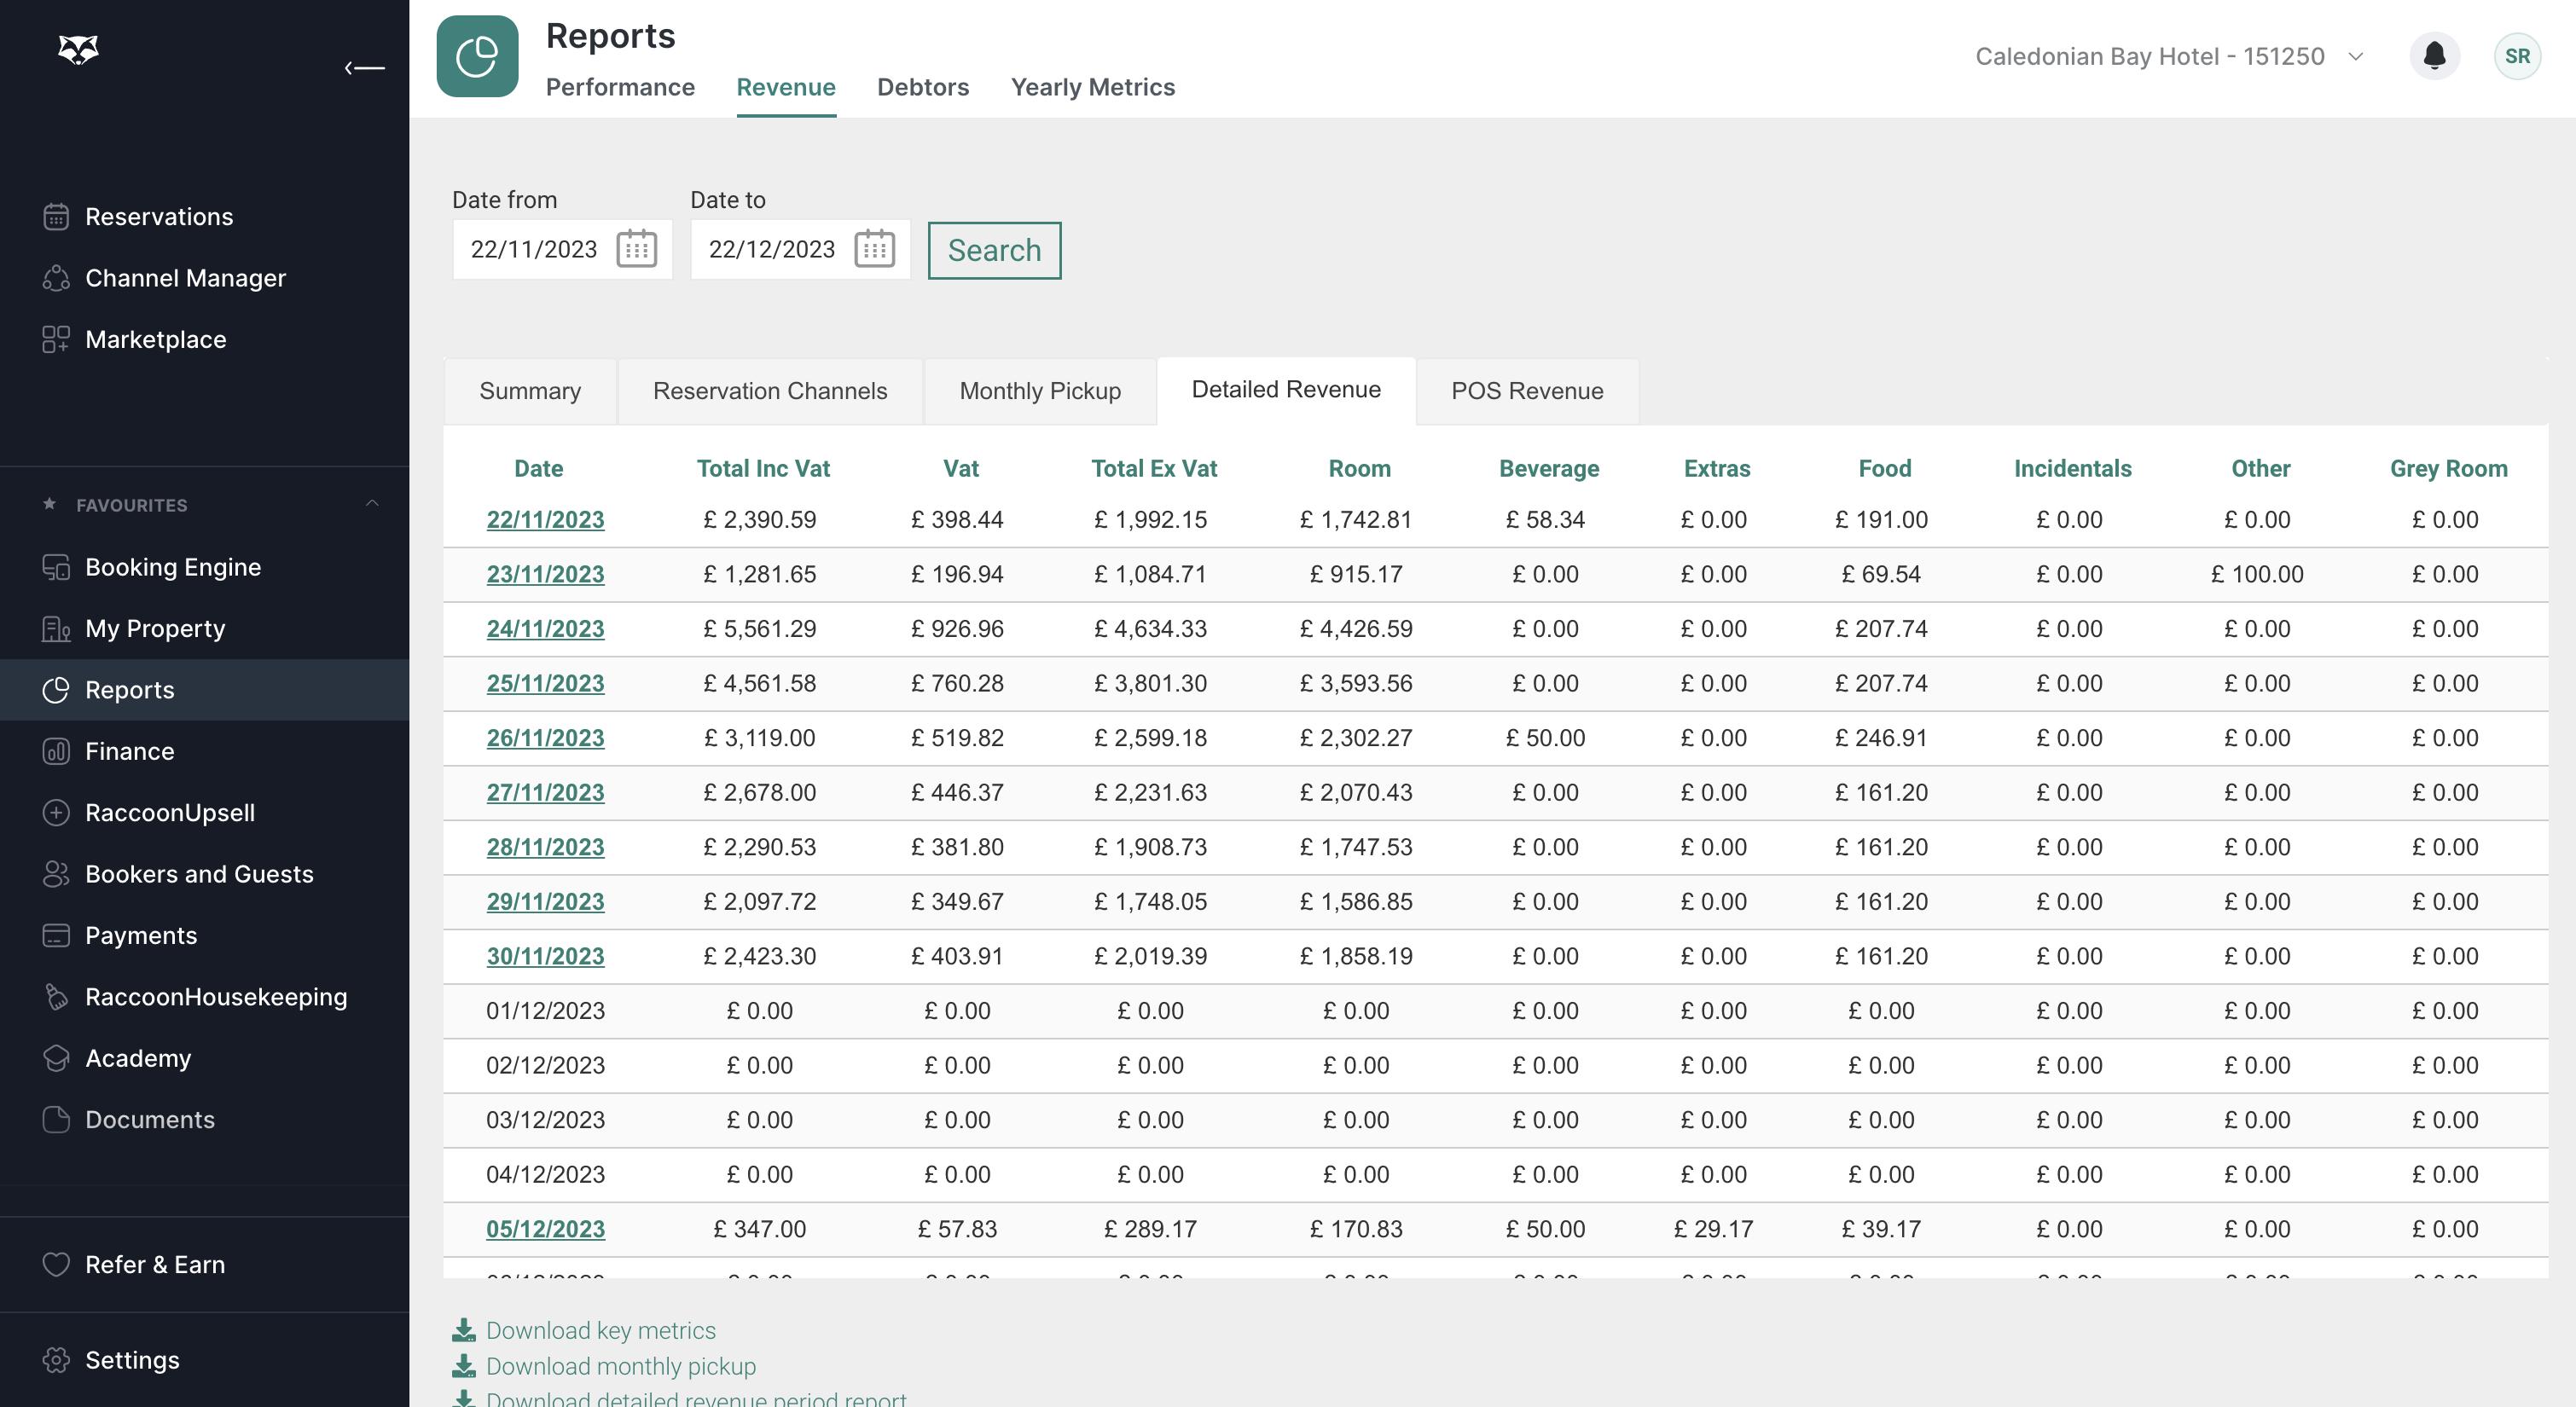Switch to the POS Revenue tab
This screenshot has width=2576, height=1407.
click(1526, 391)
